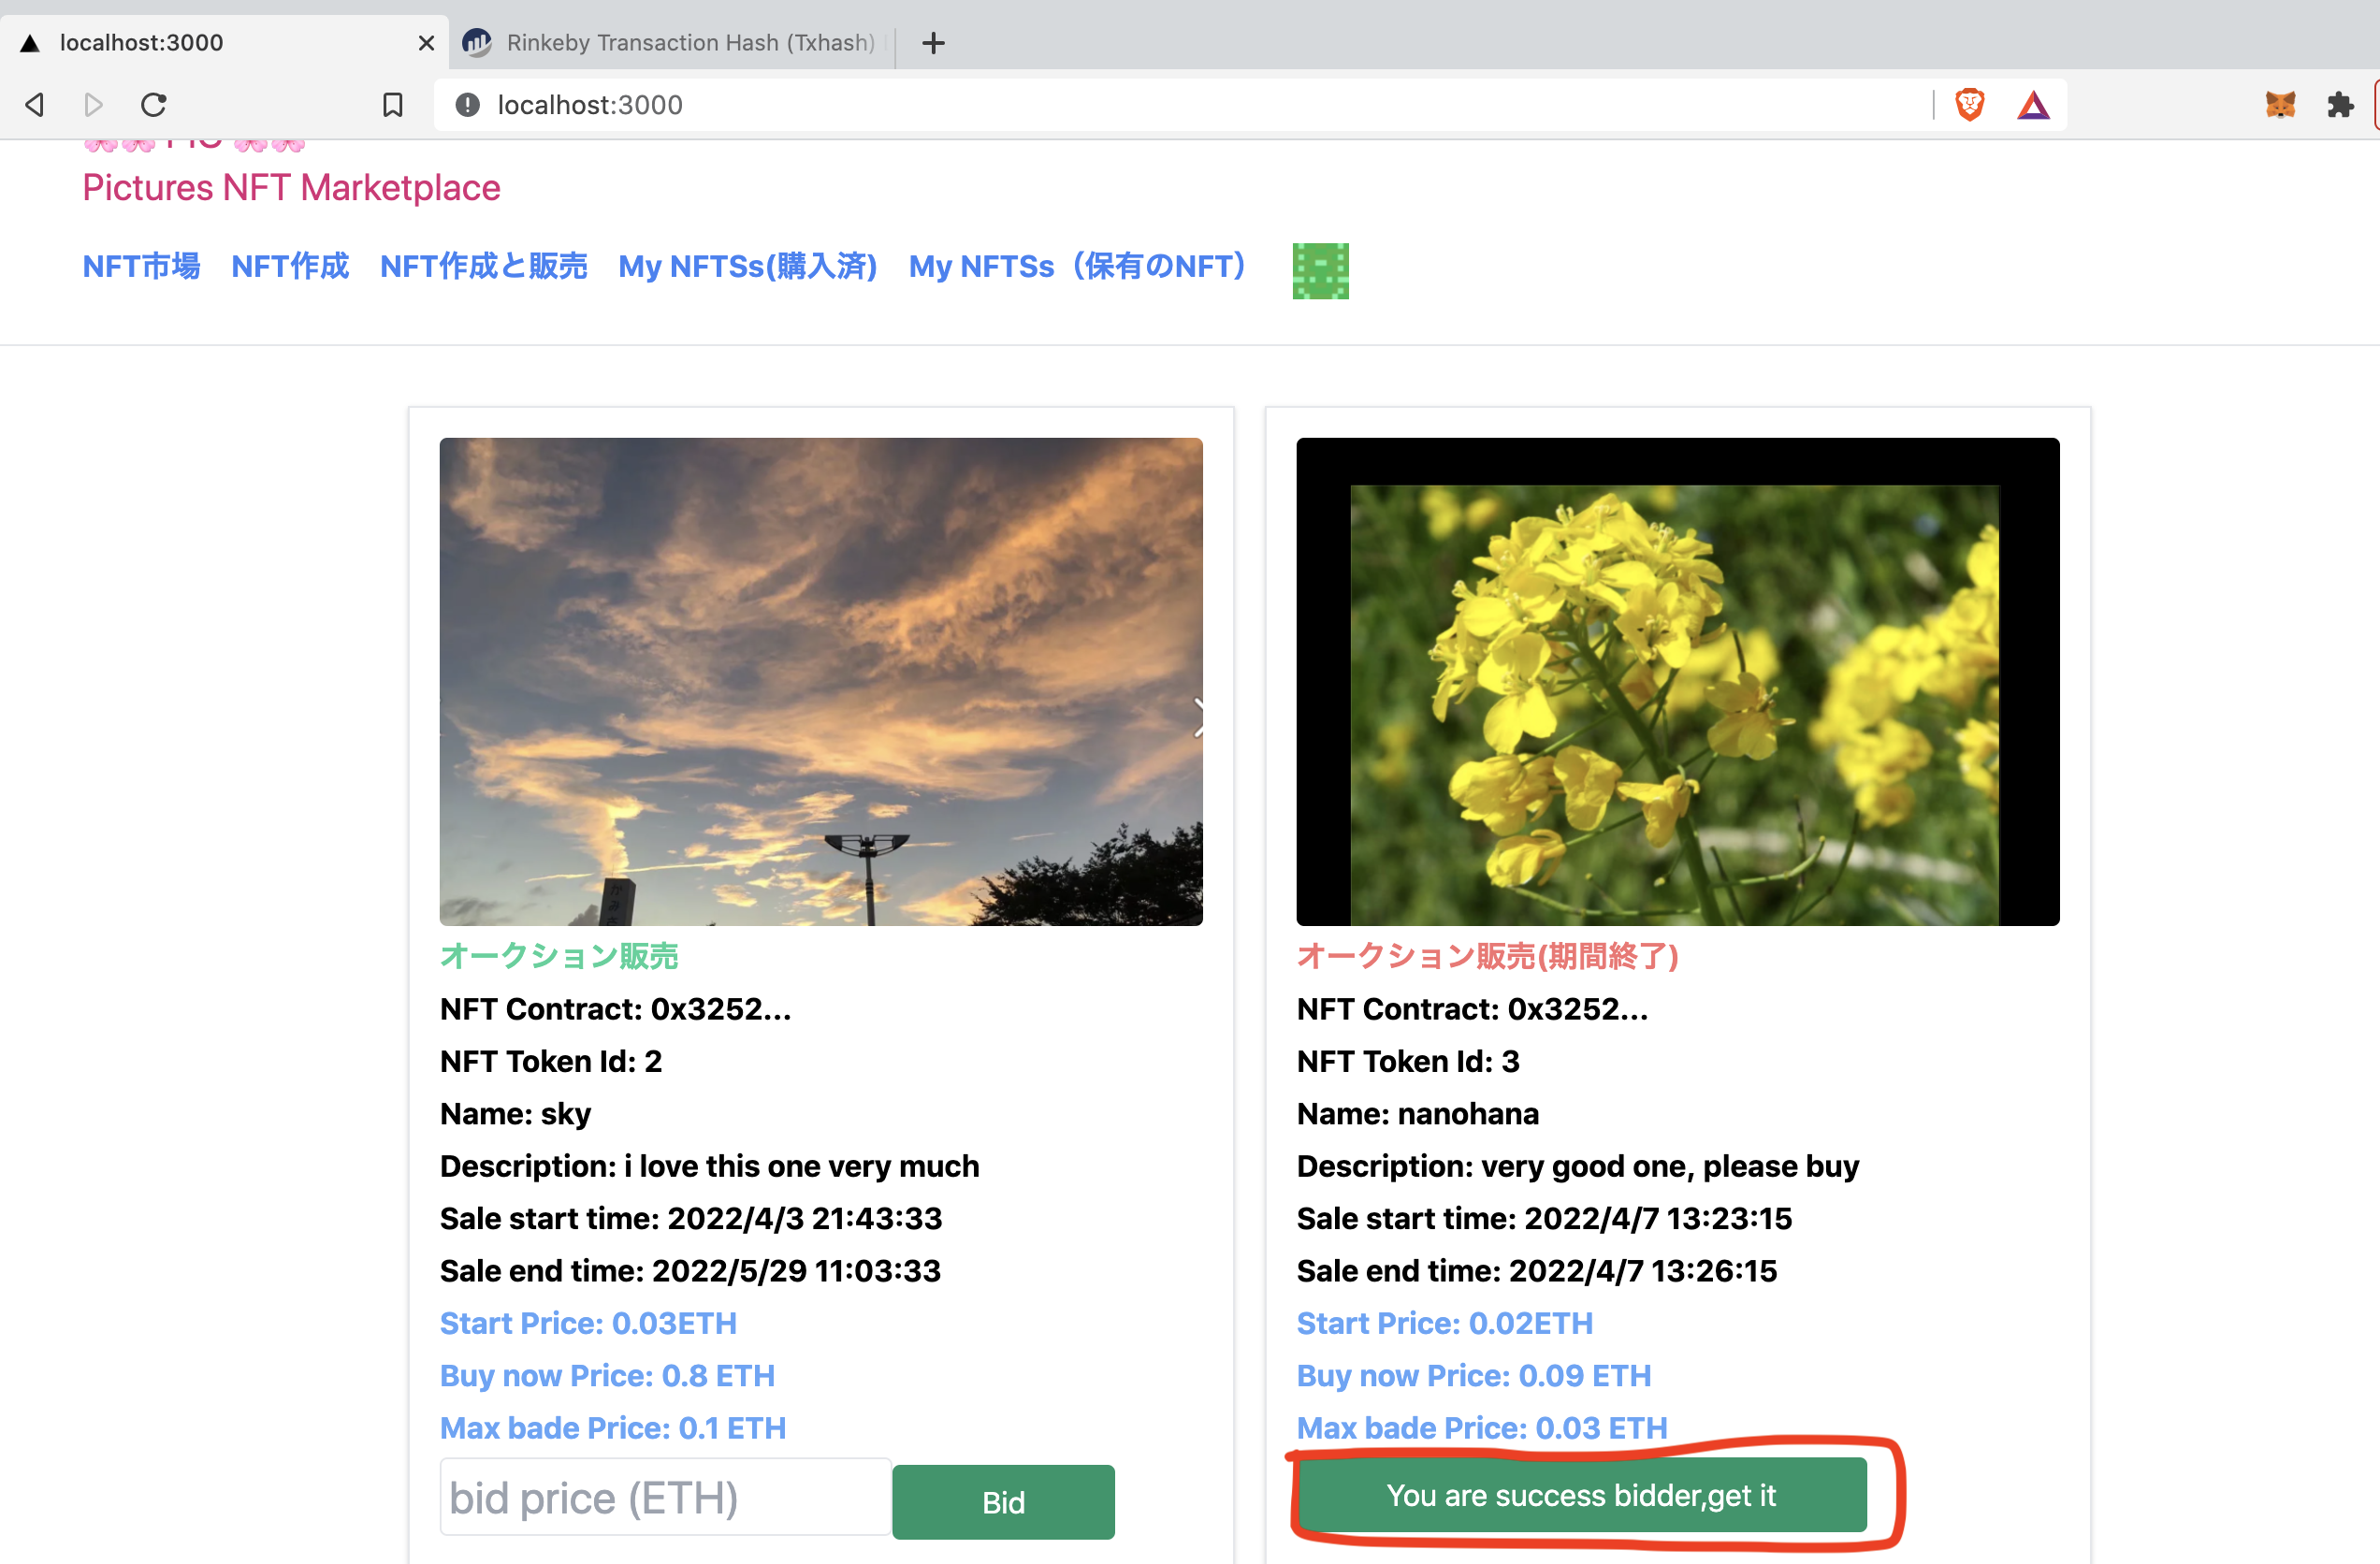Screen dimensions: 2380x1564
Task: Click the browser forward arrow
Action: [x=93, y=105]
